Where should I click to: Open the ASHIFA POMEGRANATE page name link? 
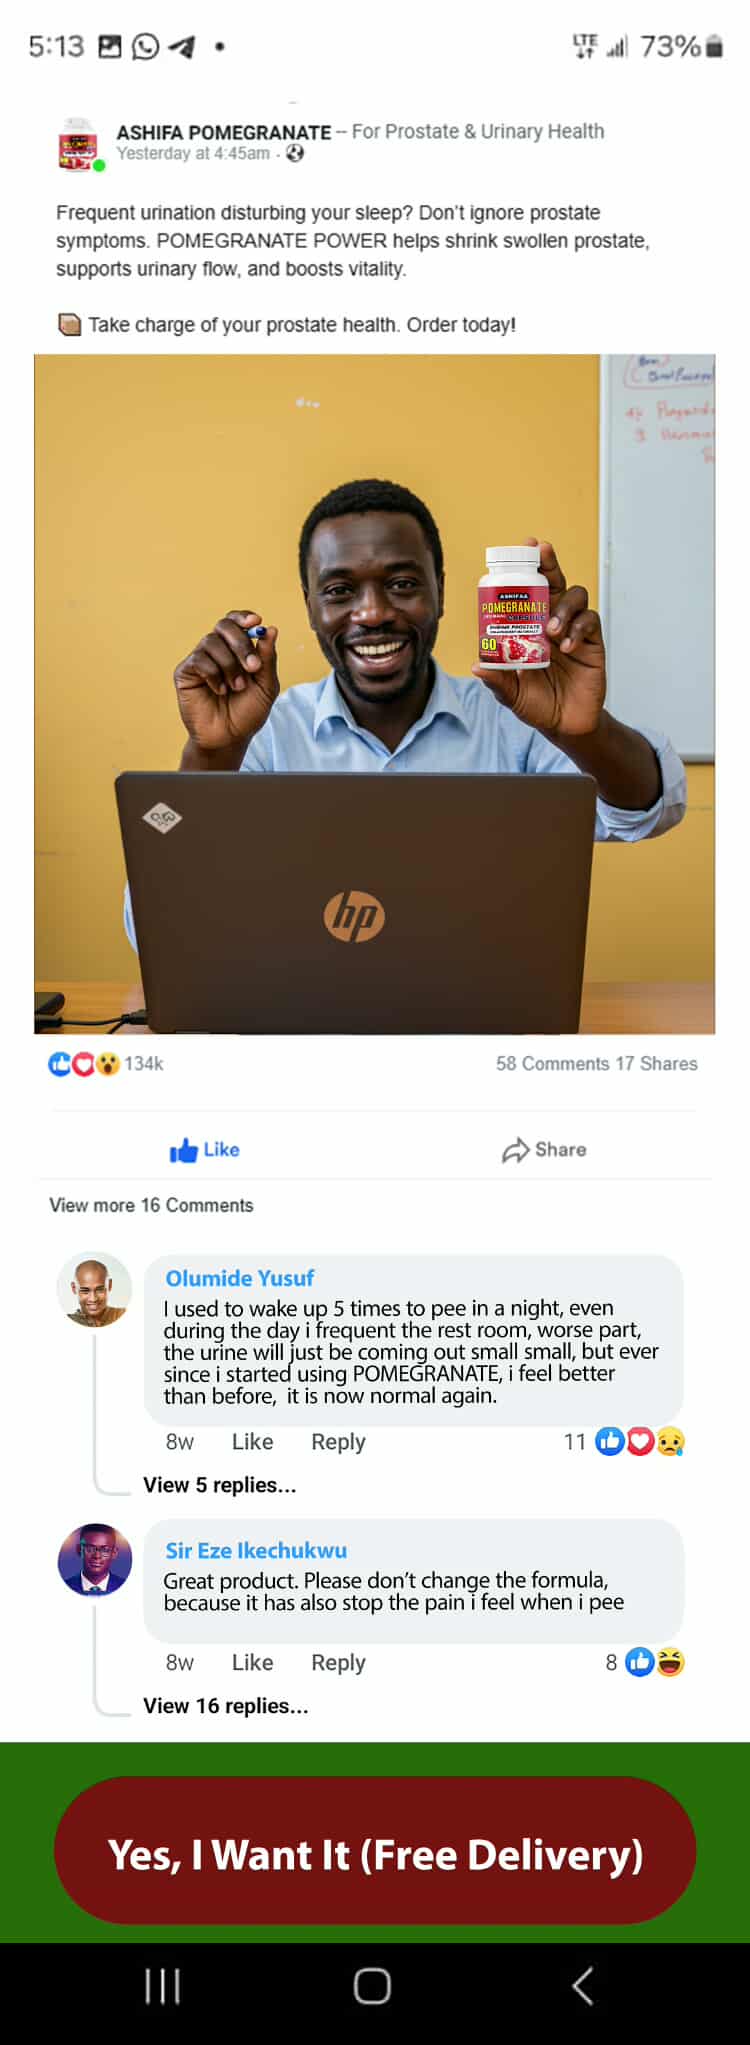[x=224, y=132]
